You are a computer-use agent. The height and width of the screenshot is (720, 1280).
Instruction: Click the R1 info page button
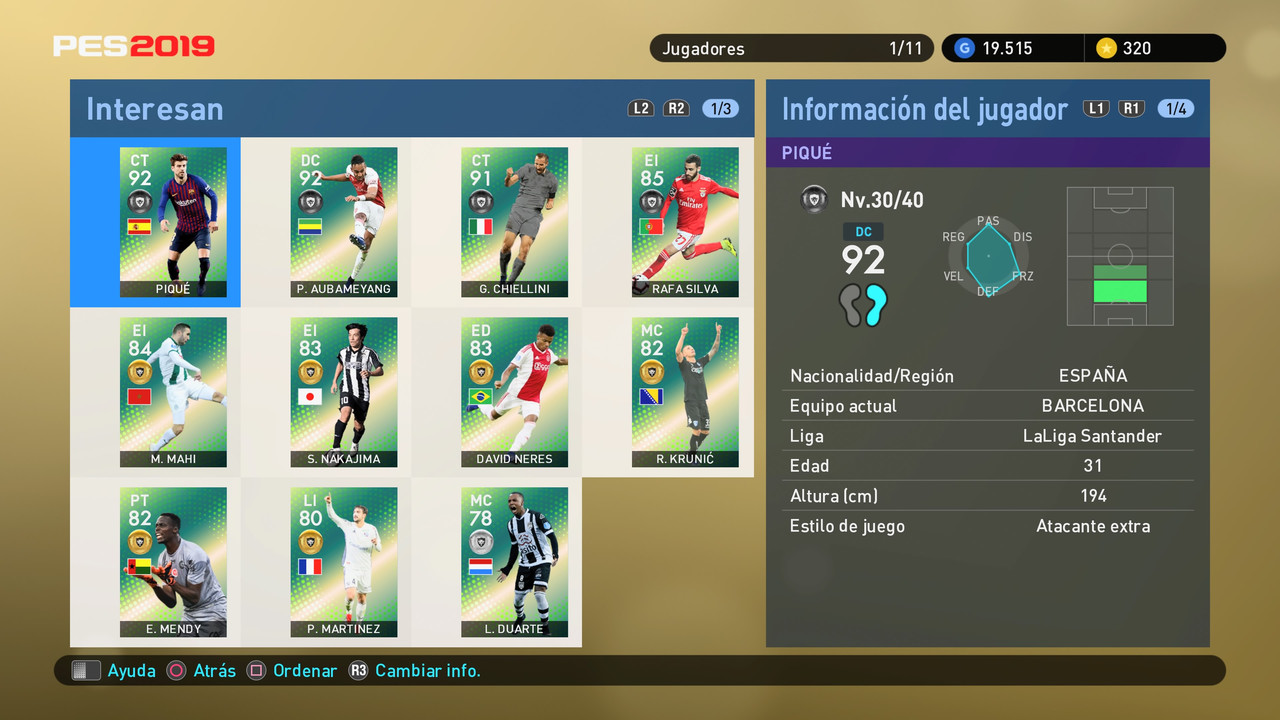pyautogui.click(x=1131, y=108)
